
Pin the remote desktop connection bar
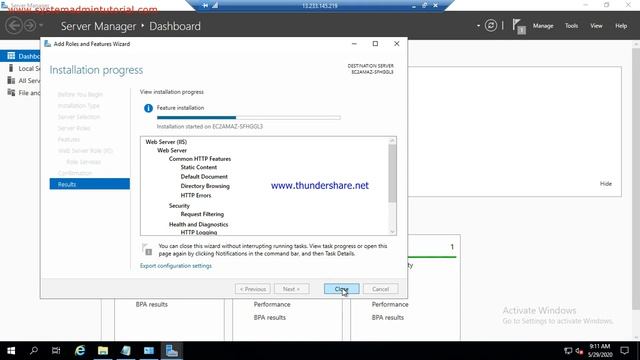205,5
